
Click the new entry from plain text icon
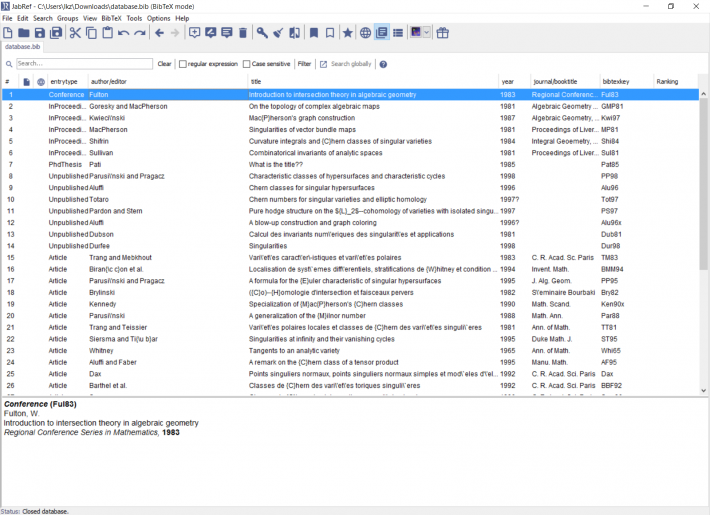point(211,33)
